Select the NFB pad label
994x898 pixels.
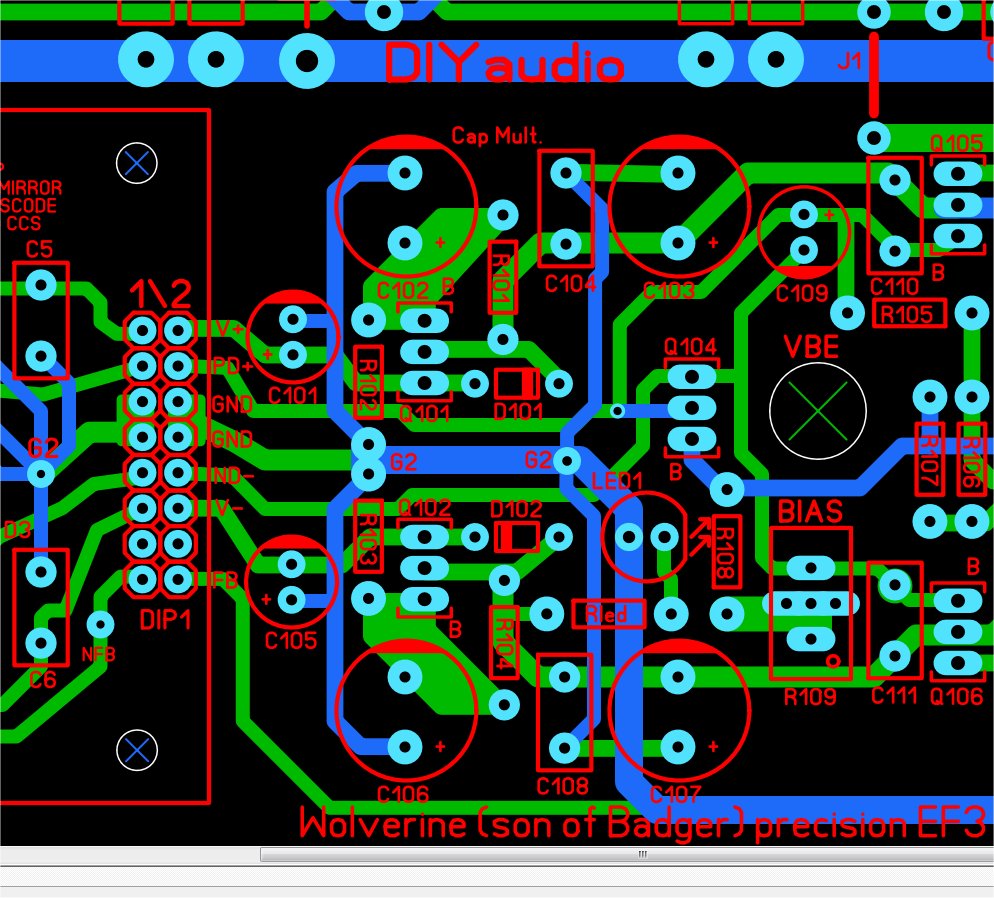98,655
